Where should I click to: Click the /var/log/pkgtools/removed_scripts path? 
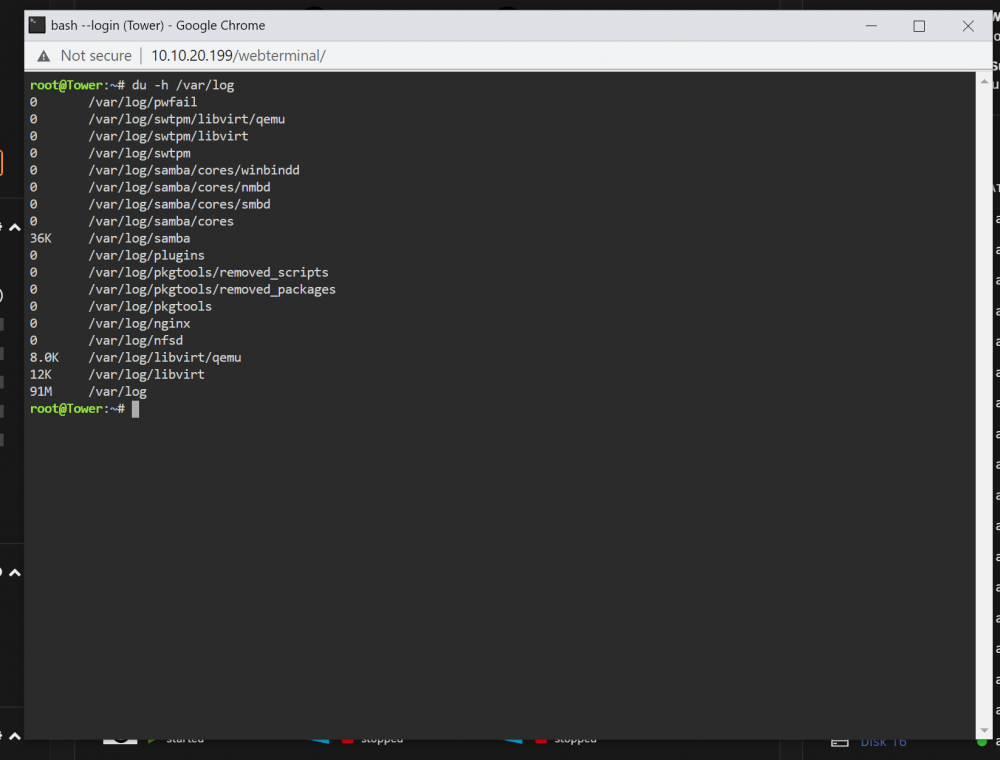[209, 272]
